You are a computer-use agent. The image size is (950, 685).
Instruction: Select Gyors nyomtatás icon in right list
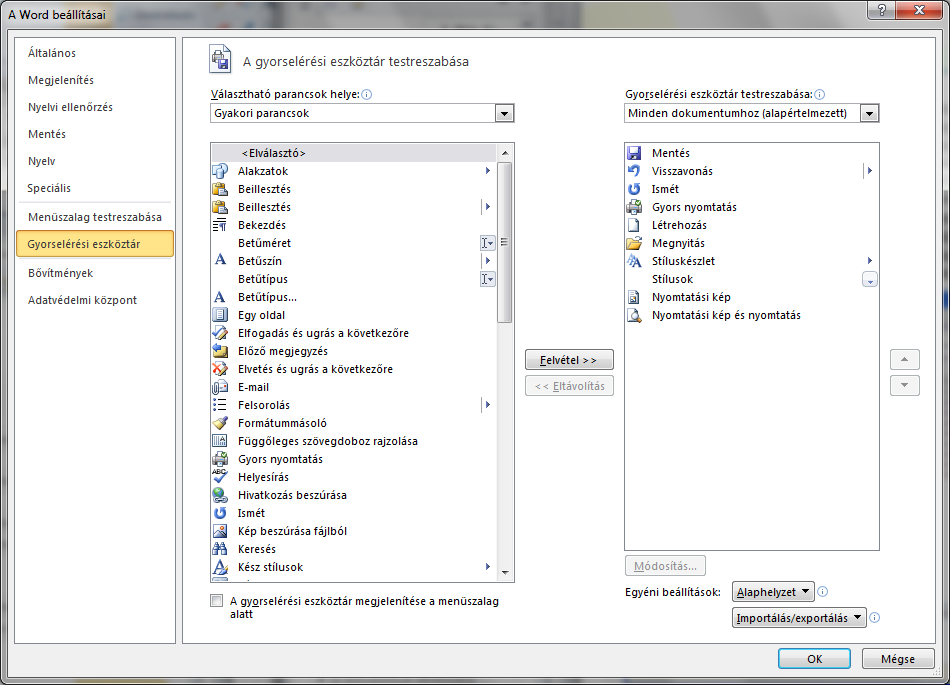pos(634,207)
